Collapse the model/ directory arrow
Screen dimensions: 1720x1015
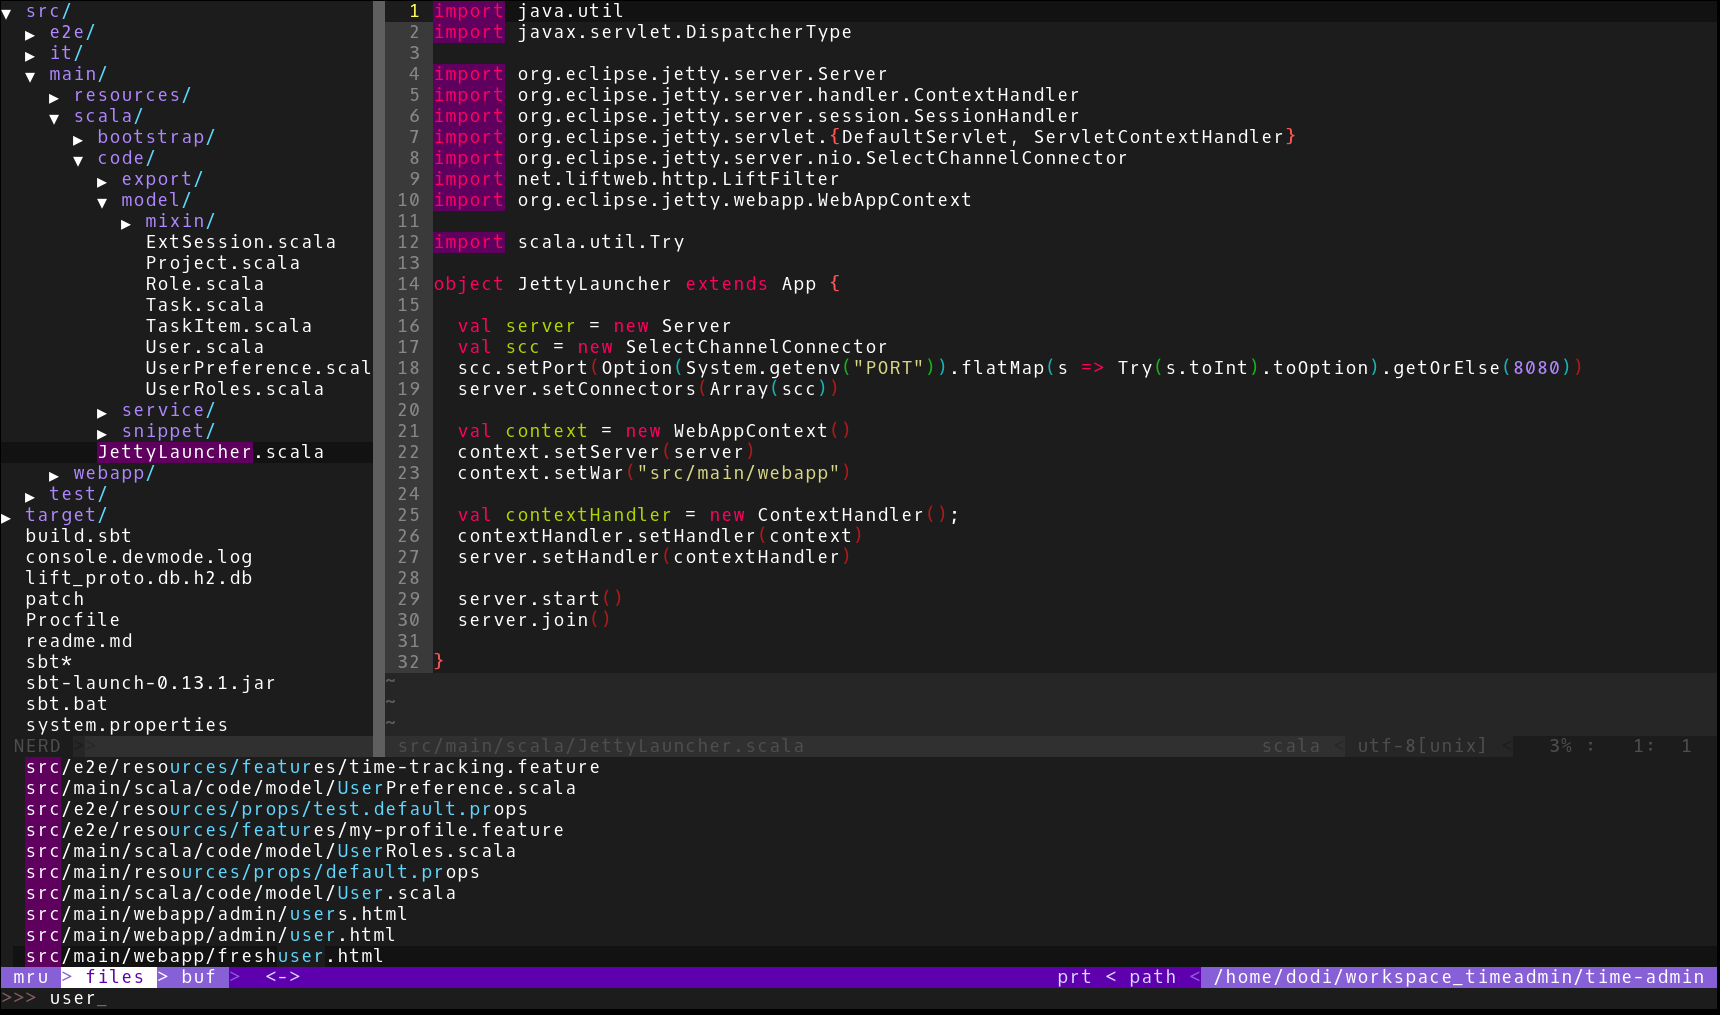103,202
